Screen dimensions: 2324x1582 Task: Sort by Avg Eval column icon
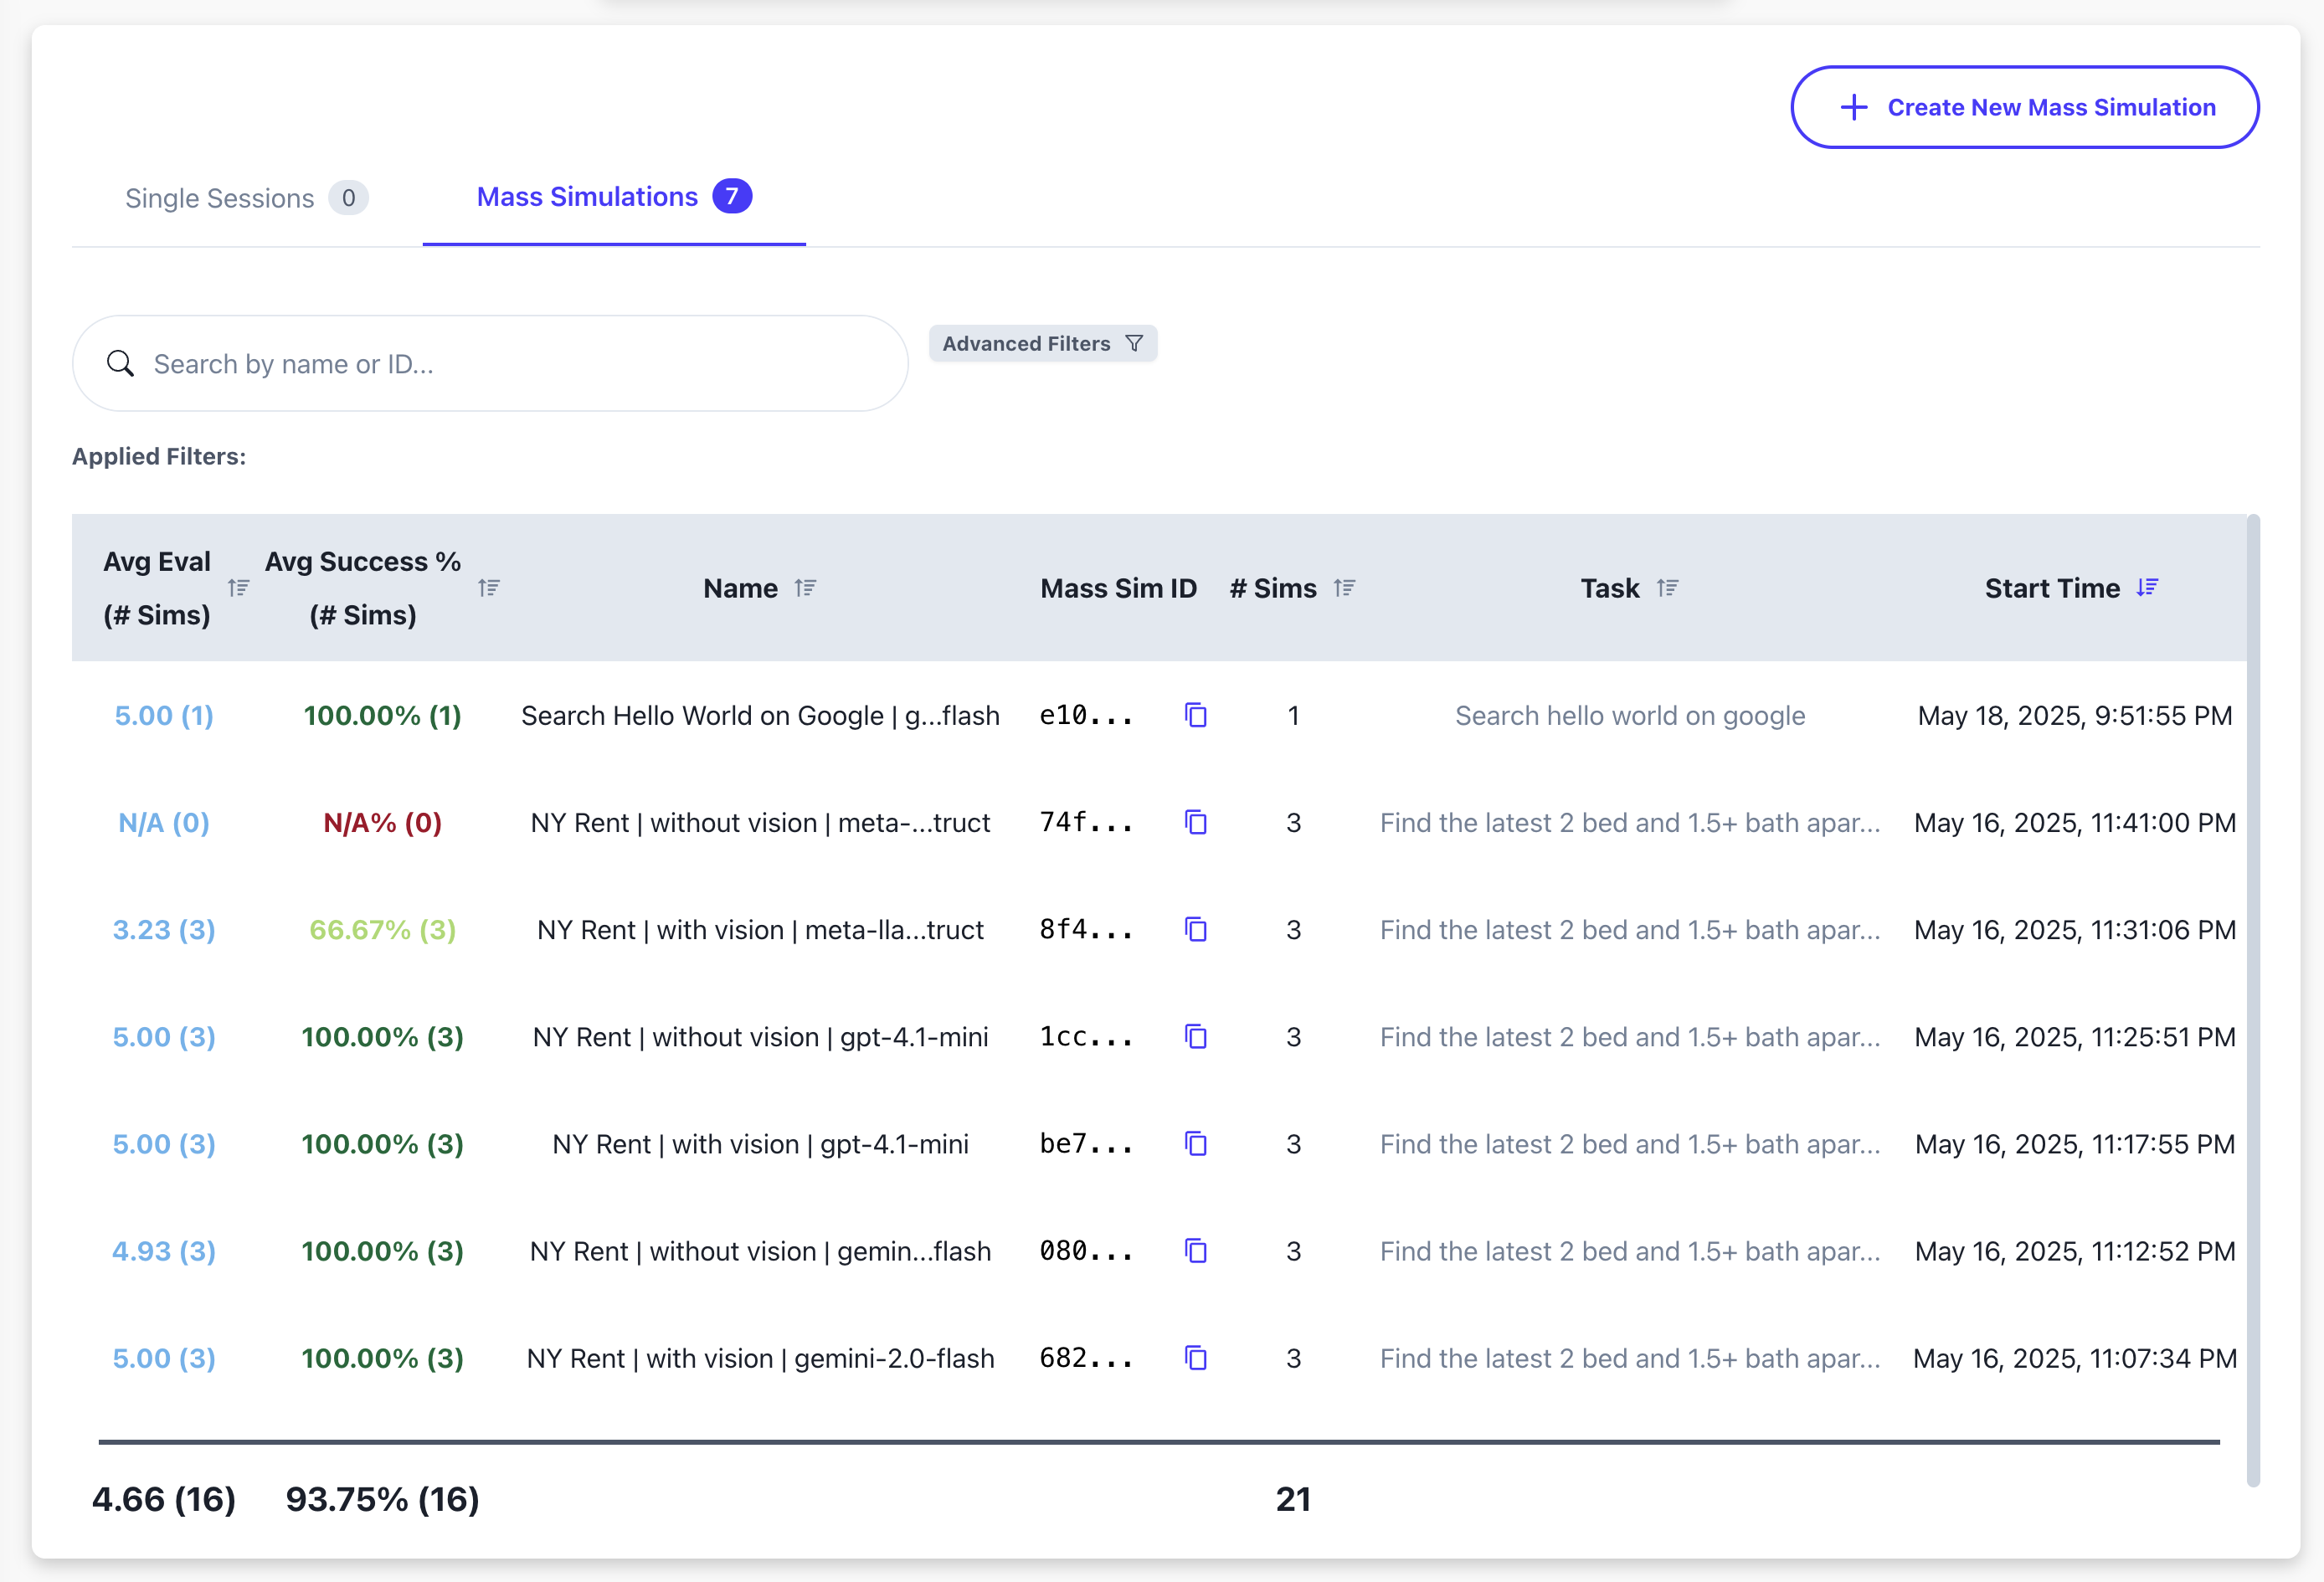238,588
